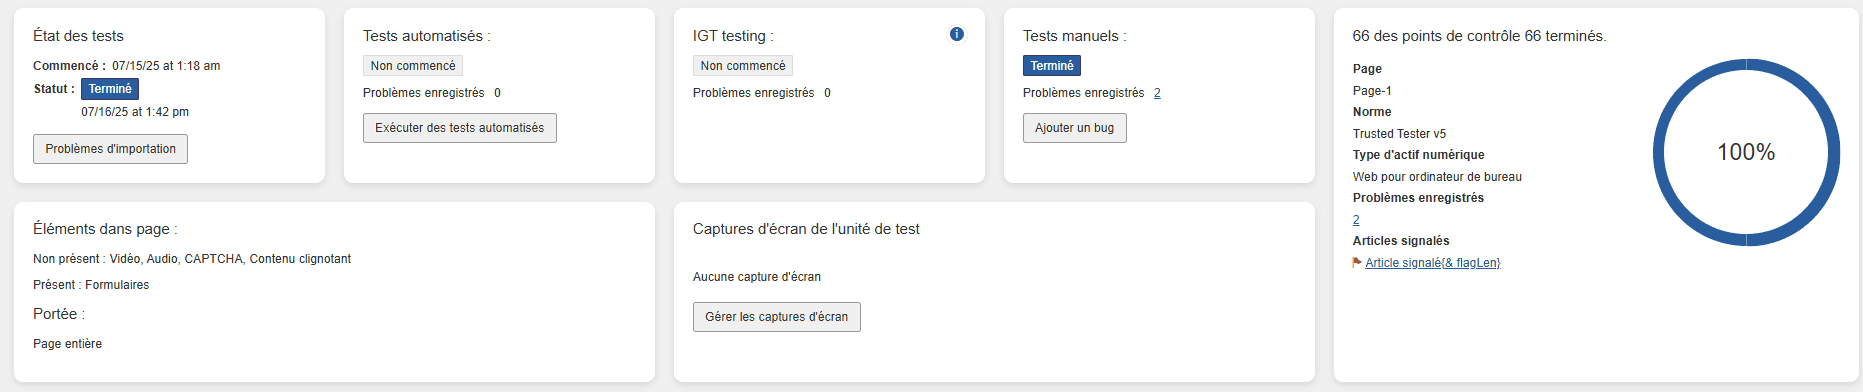
Task: Click Non commencé badge under Tests automatisés
Action: [413, 66]
